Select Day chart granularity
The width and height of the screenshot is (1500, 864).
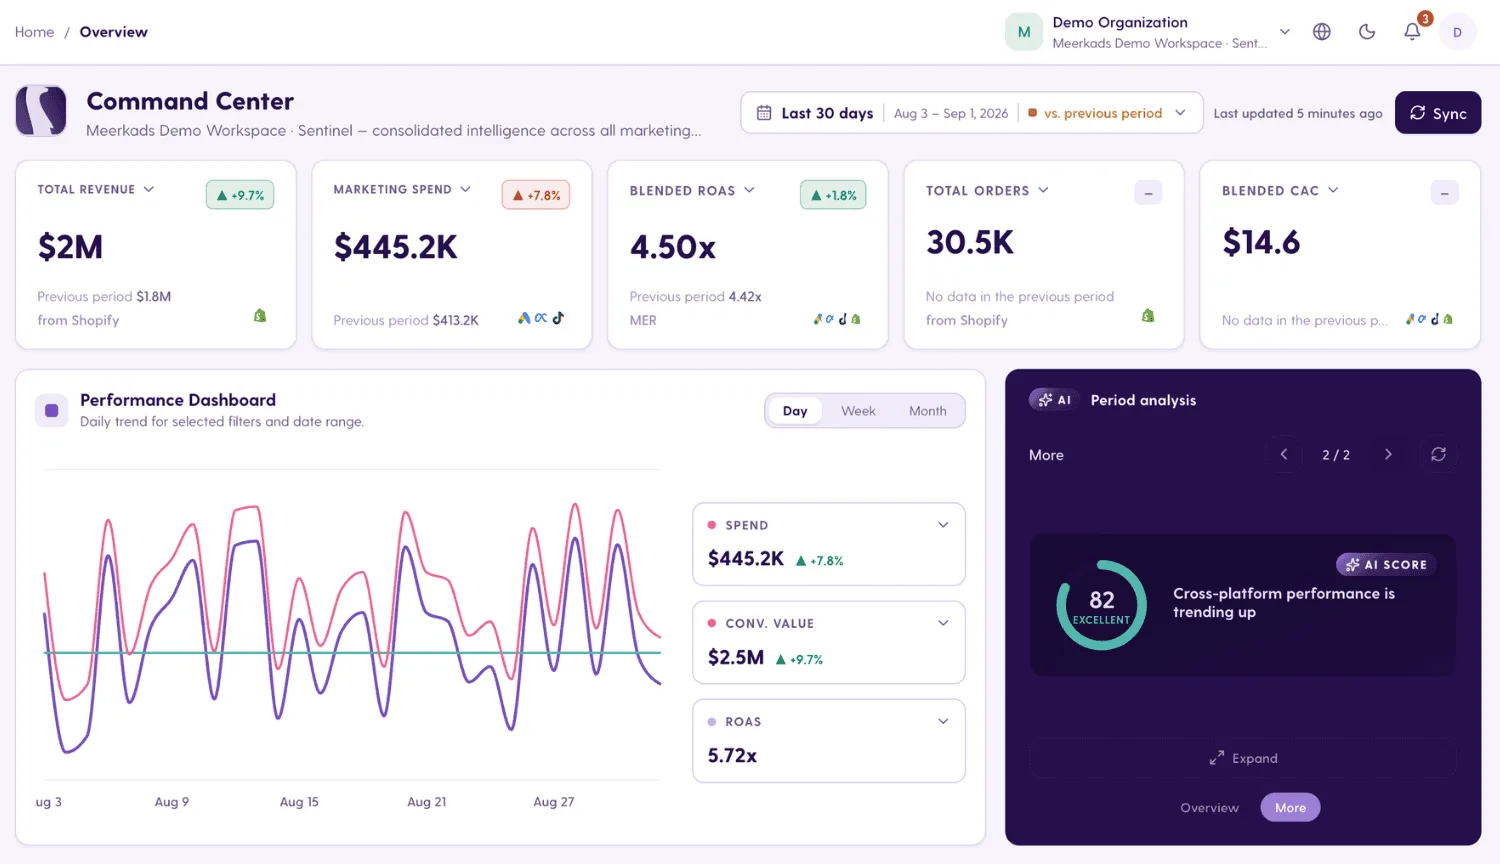click(x=795, y=411)
